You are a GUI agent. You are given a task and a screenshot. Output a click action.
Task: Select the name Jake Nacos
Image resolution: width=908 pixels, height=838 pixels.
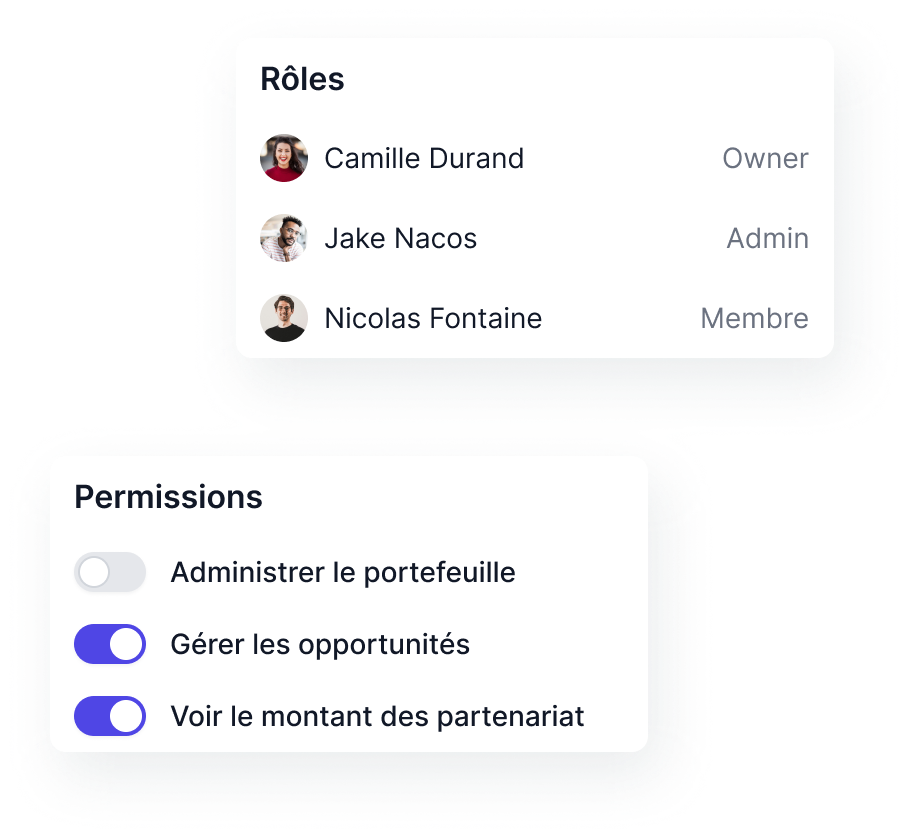coord(400,238)
